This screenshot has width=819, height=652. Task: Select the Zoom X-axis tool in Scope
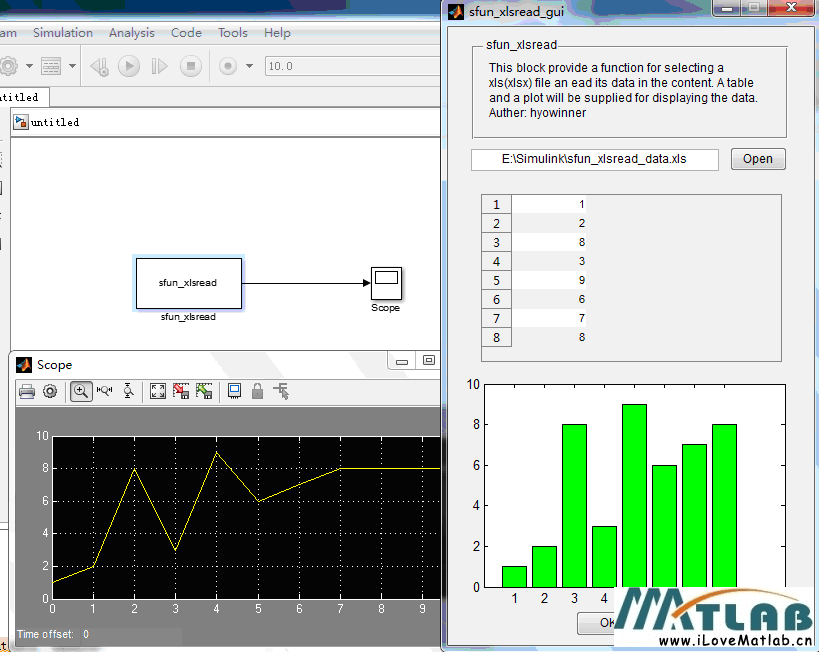coord(104,391)
